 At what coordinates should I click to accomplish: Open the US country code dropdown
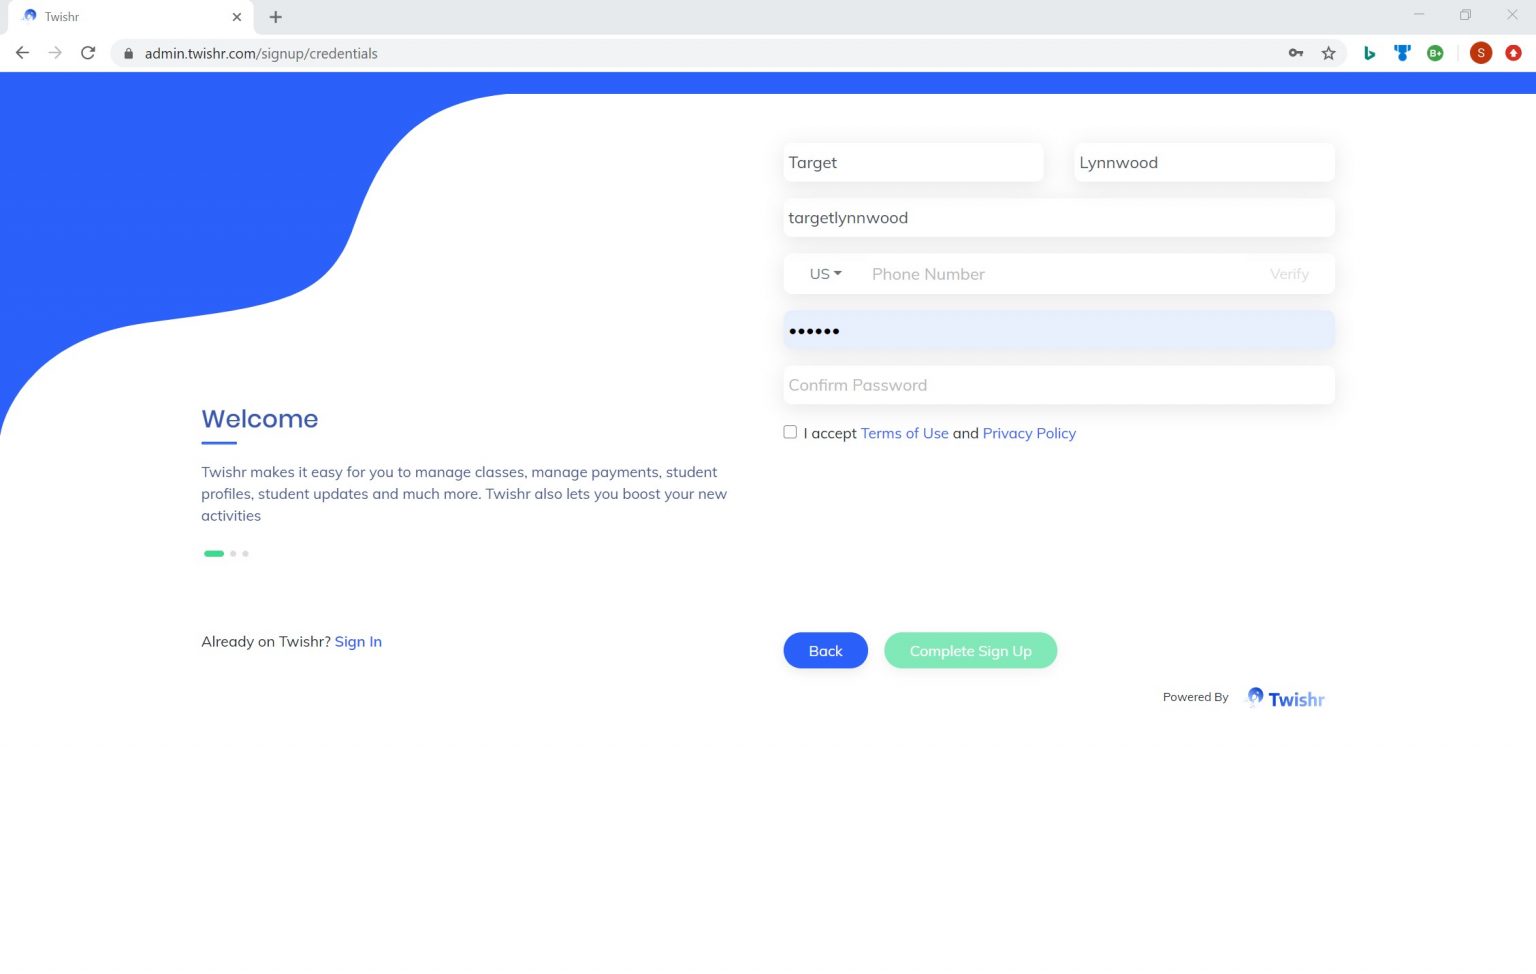coord(825,274)
